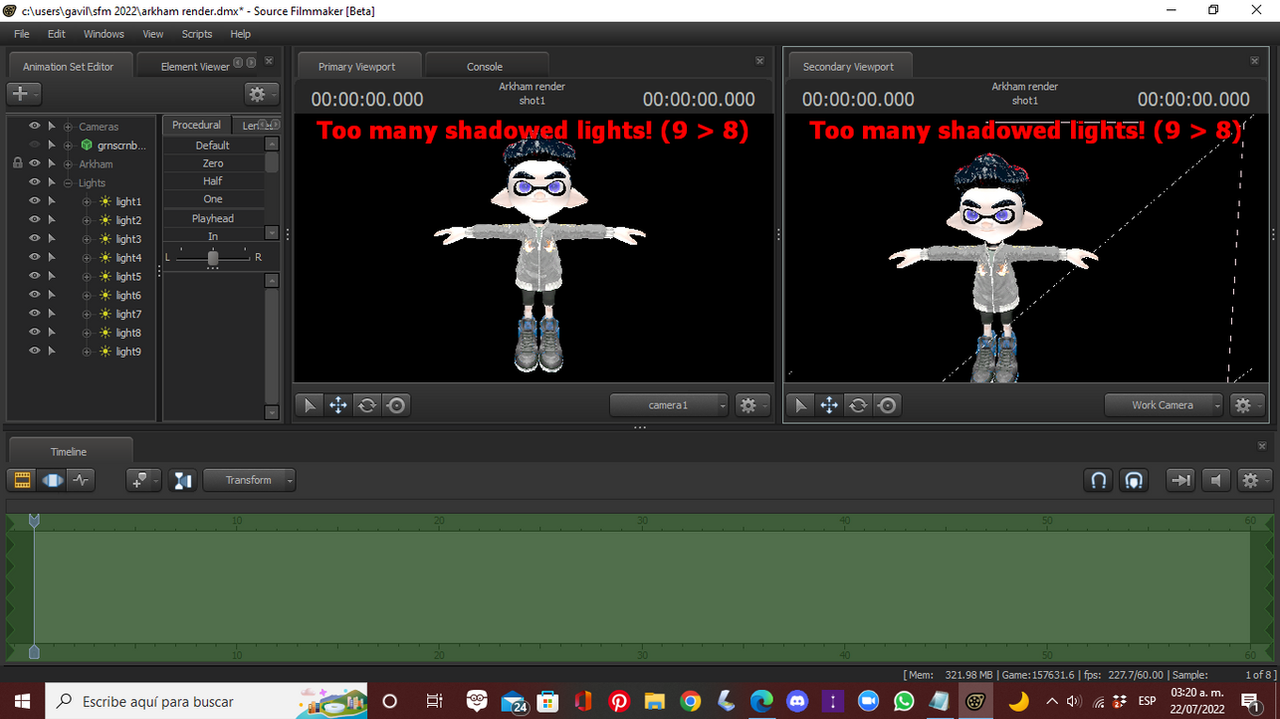Switch to the Element Viewer tab

195,66
